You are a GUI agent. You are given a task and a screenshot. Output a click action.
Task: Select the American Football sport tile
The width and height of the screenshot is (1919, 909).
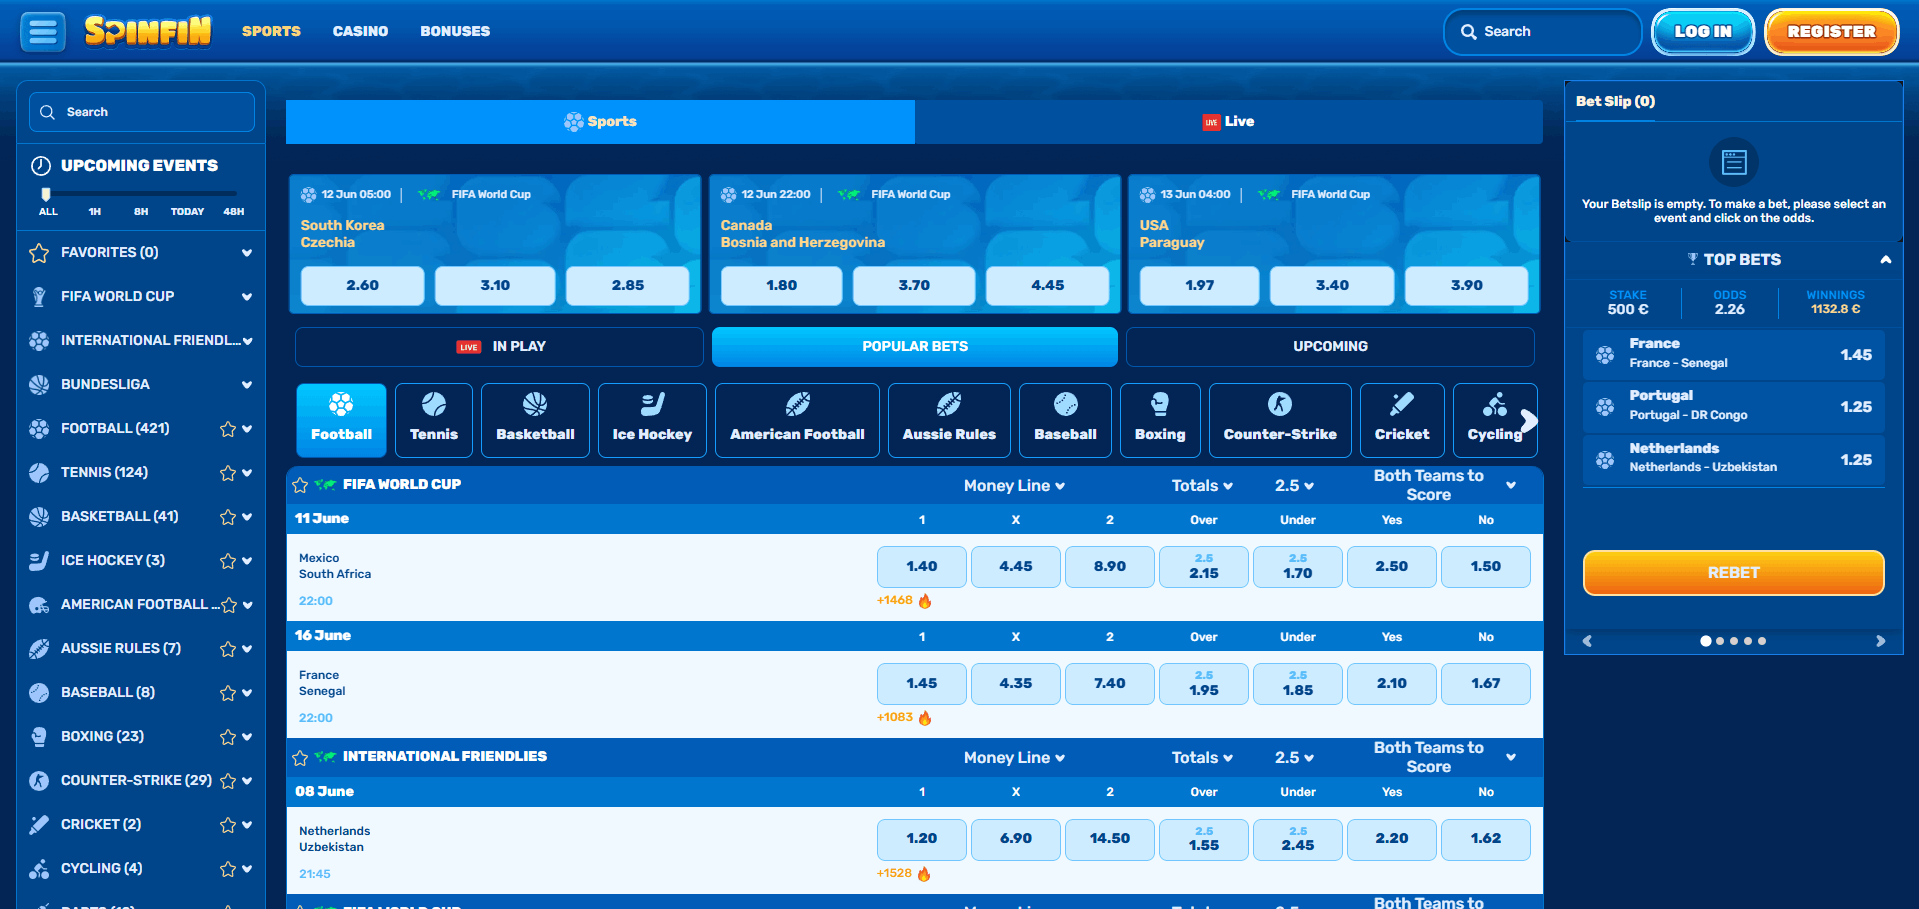[x=797, y=420]
